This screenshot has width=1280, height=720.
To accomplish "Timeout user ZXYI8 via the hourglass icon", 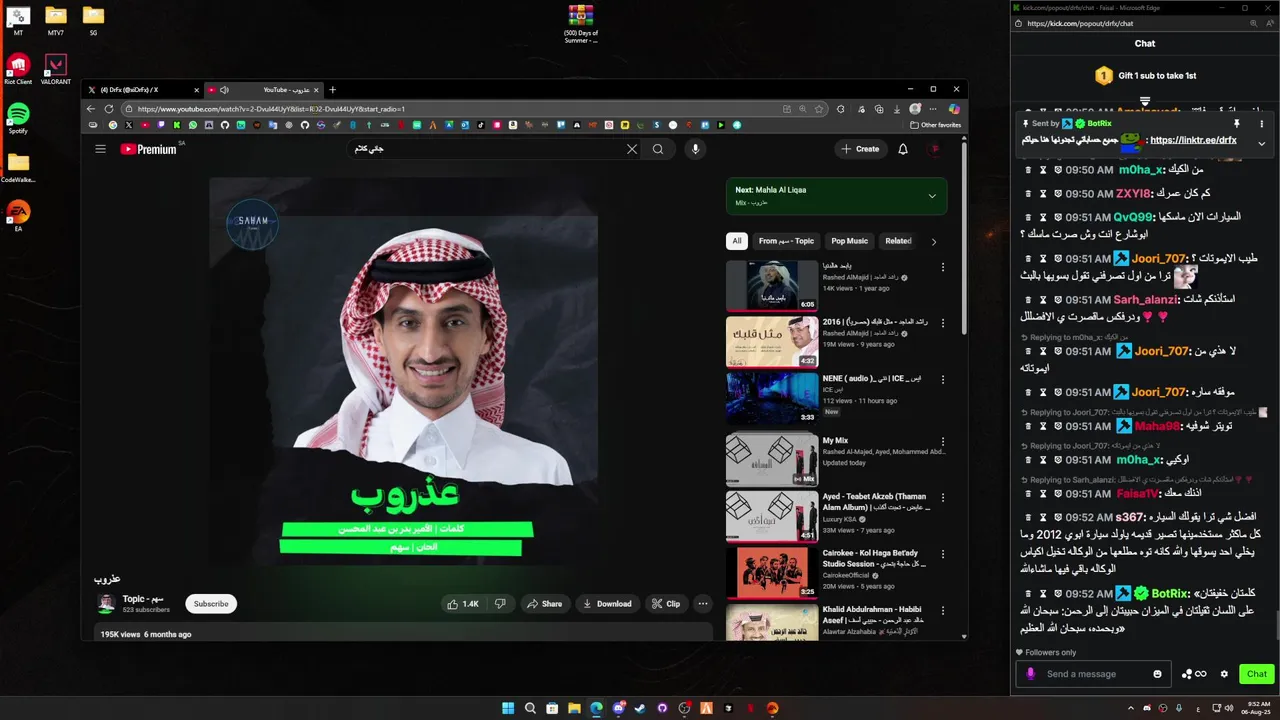I will (1043, 193).
